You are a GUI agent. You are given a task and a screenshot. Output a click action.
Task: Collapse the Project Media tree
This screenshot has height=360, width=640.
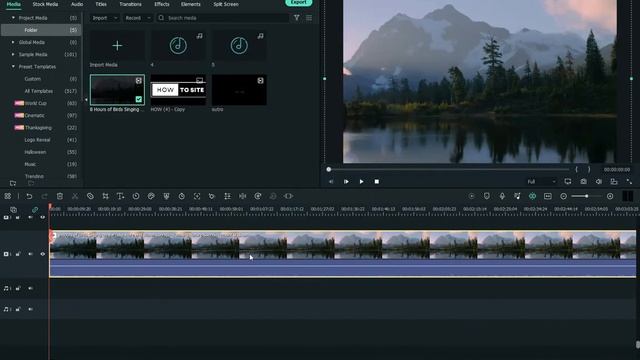coord(13,18)
